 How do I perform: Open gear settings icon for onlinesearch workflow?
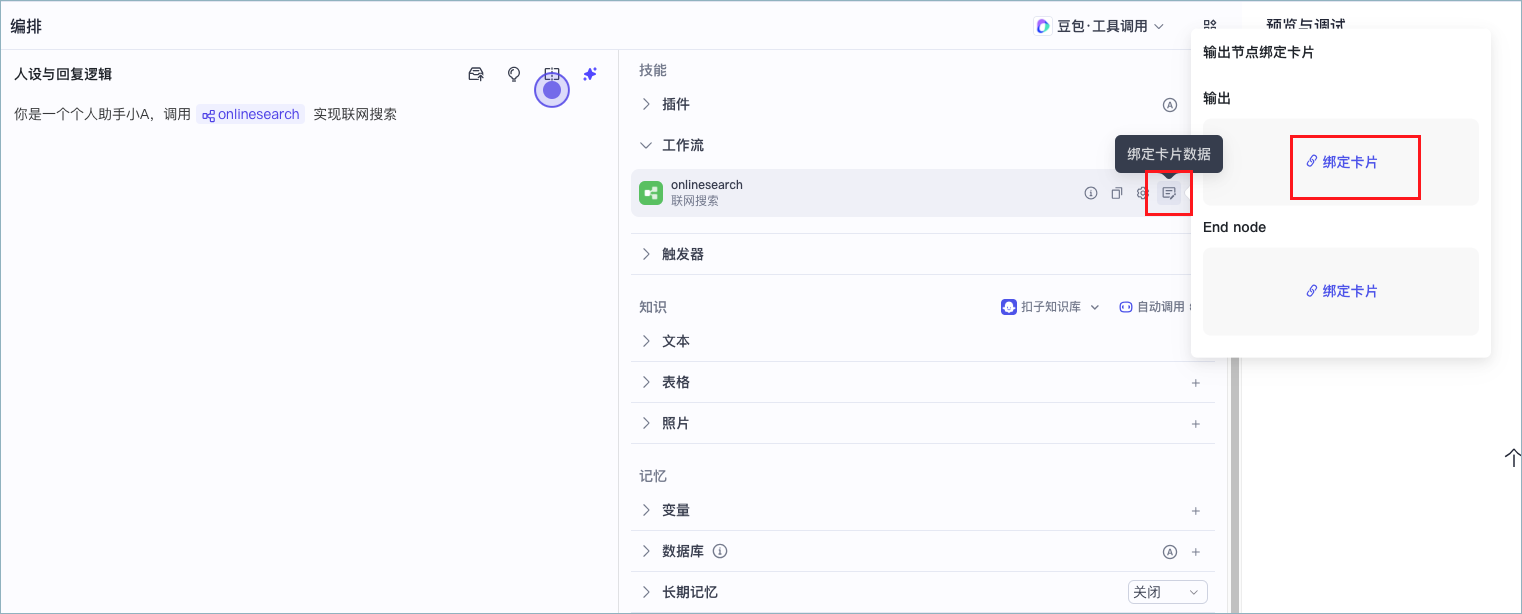(1142, 193)
